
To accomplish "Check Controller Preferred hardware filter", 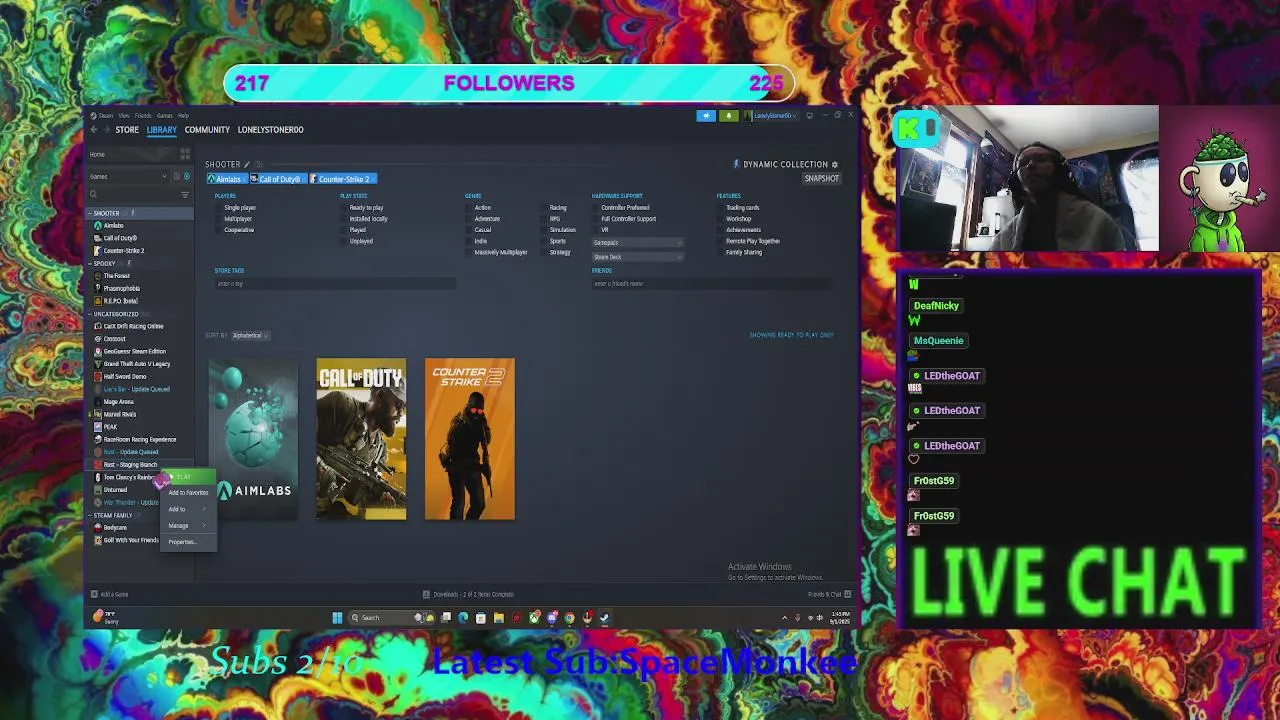I will pos(597,208).
